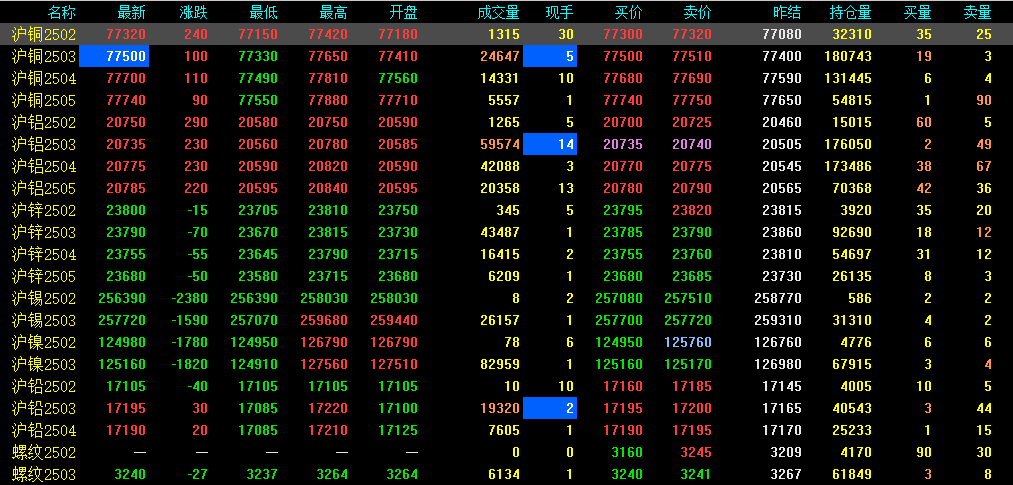
Task: Select contract 沪铜2503
Action: pos(44,56)
